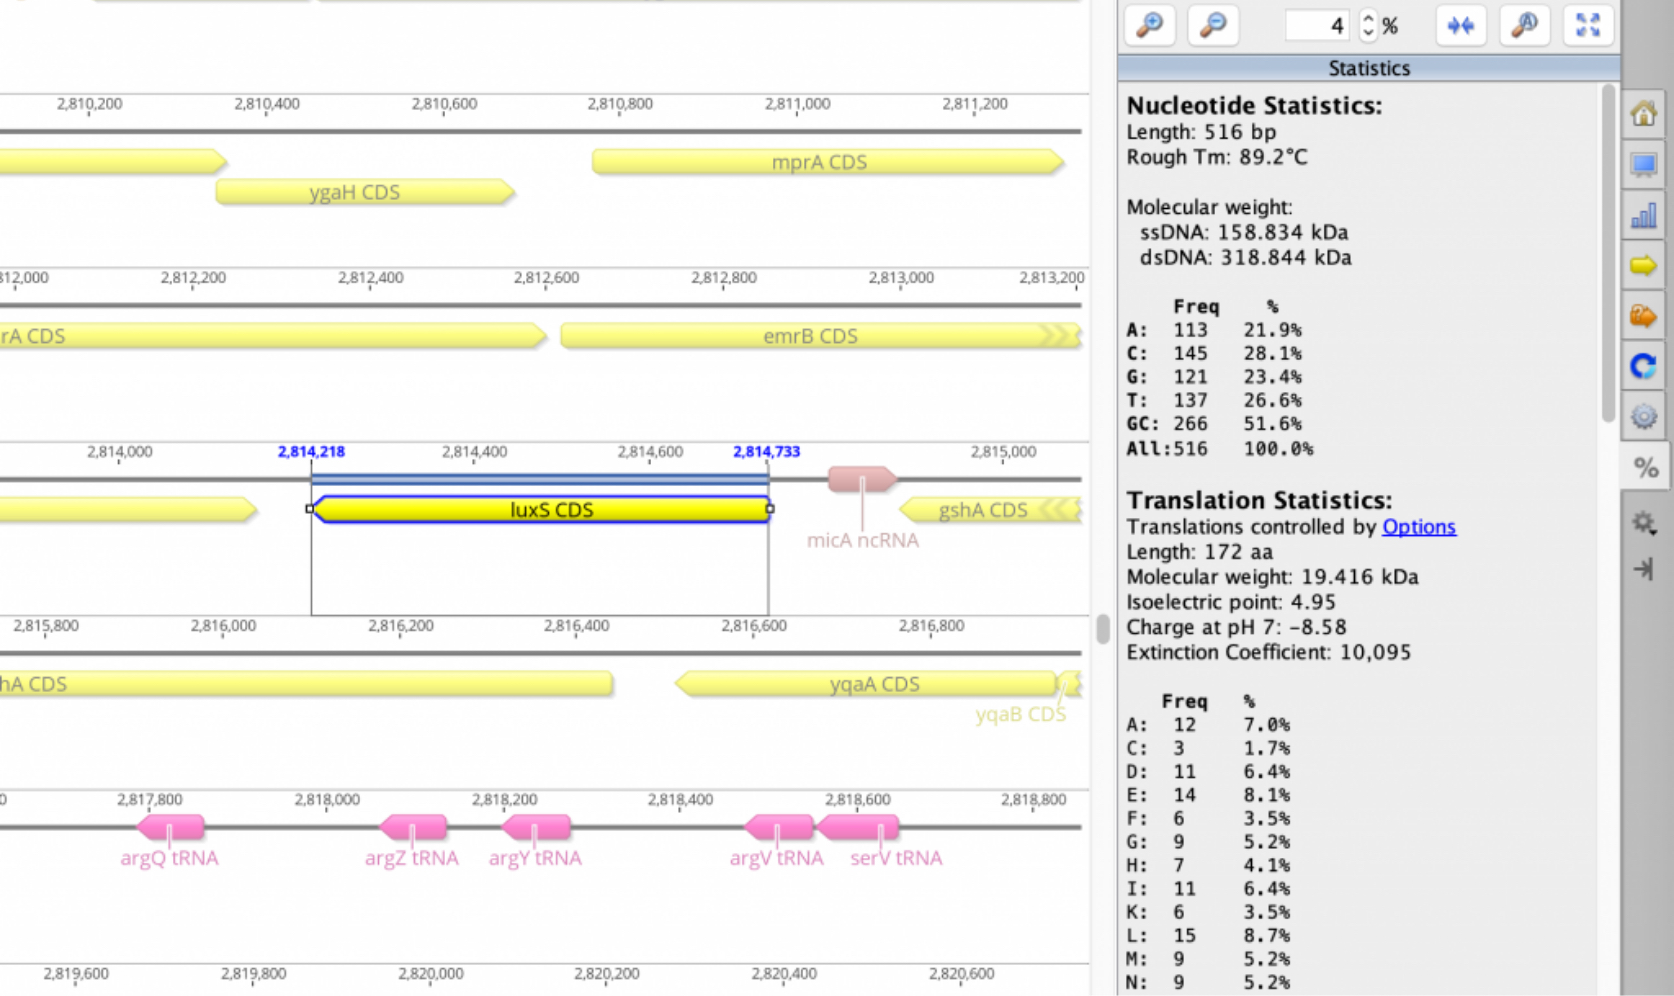Select the gshA CDS annotation
The image size is (1674, 996).
pos(990,510)
